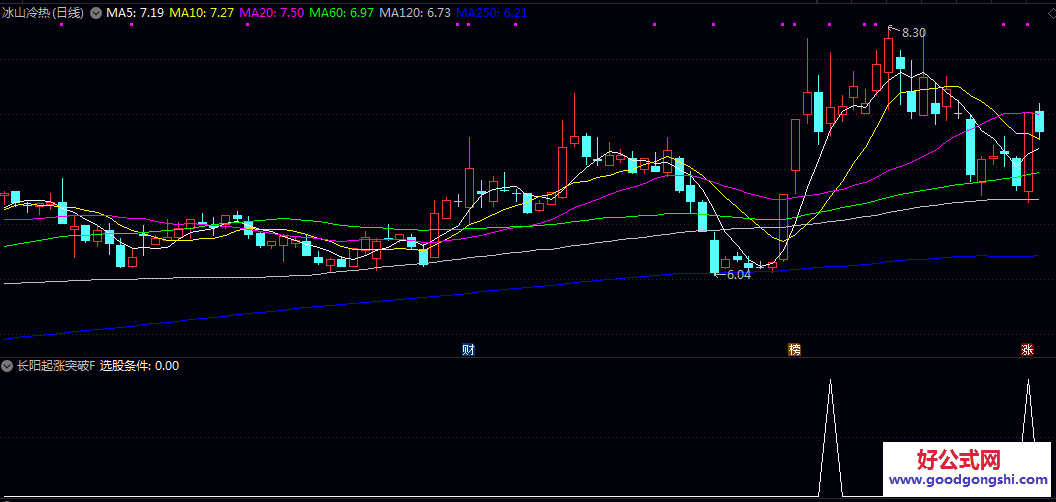Click the first signal spike in indicator panel

coord(830,438)
